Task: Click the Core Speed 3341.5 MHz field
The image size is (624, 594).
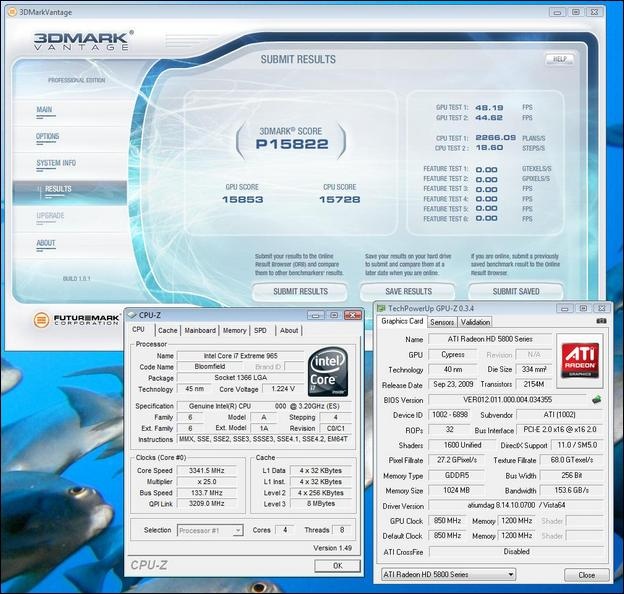Action: [x=207, y=471]
